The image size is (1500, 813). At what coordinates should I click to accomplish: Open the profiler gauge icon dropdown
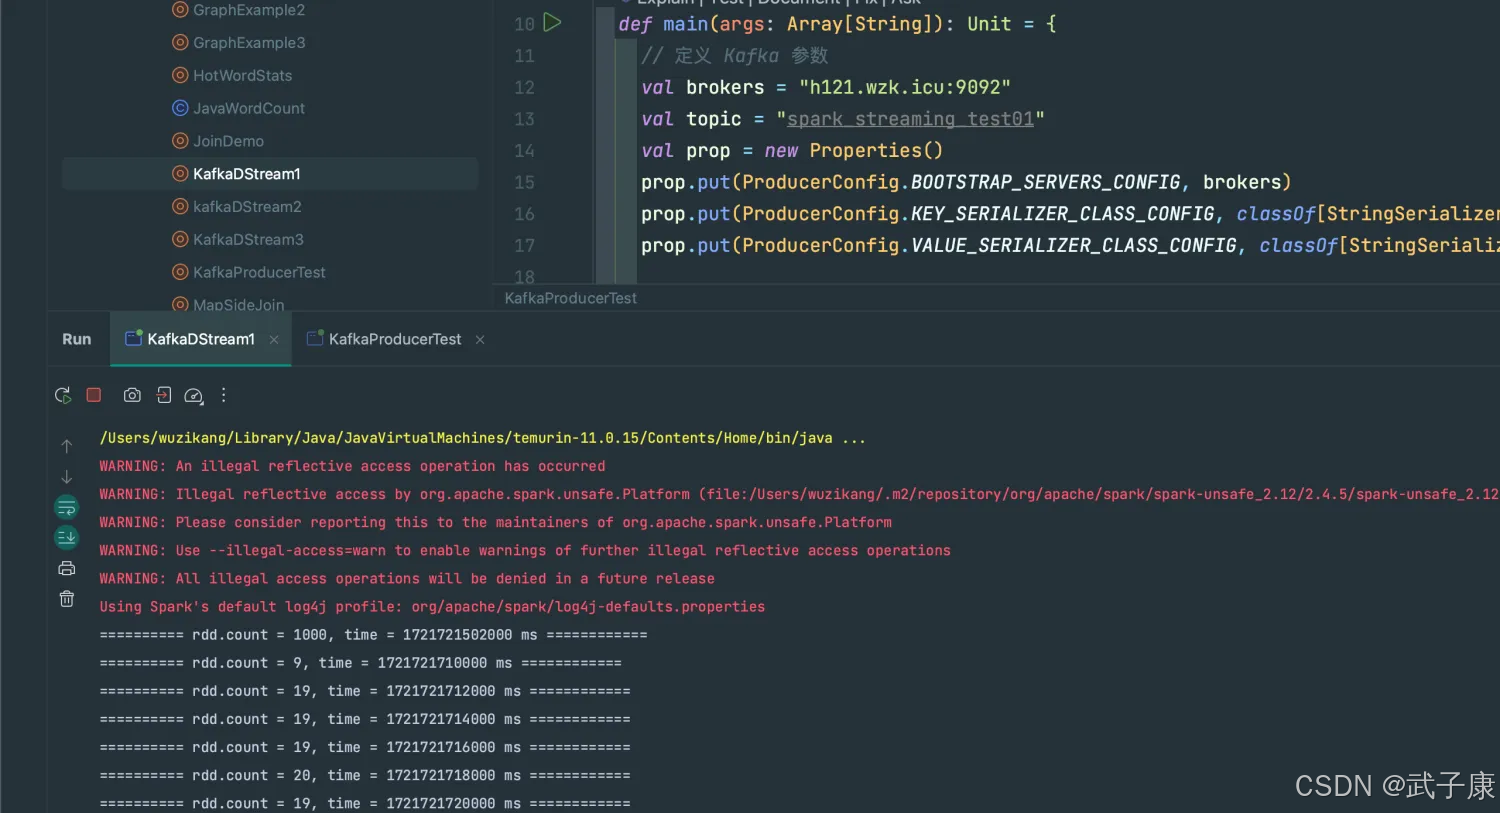coord(194,396)
